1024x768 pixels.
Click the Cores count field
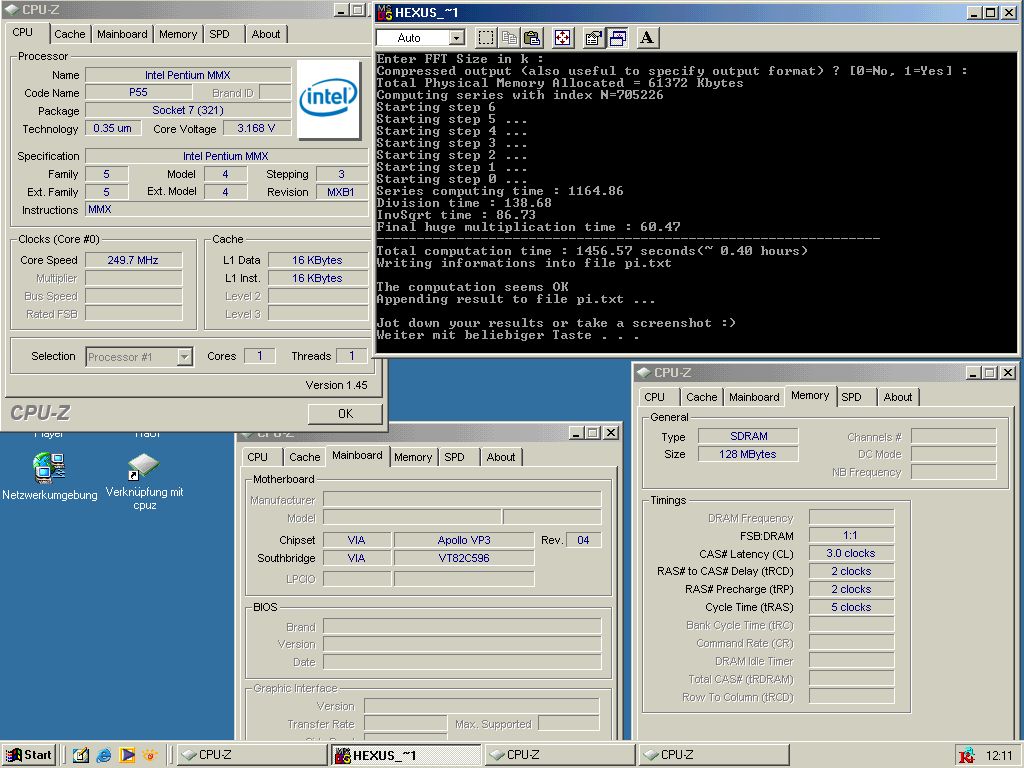(259, 356)
